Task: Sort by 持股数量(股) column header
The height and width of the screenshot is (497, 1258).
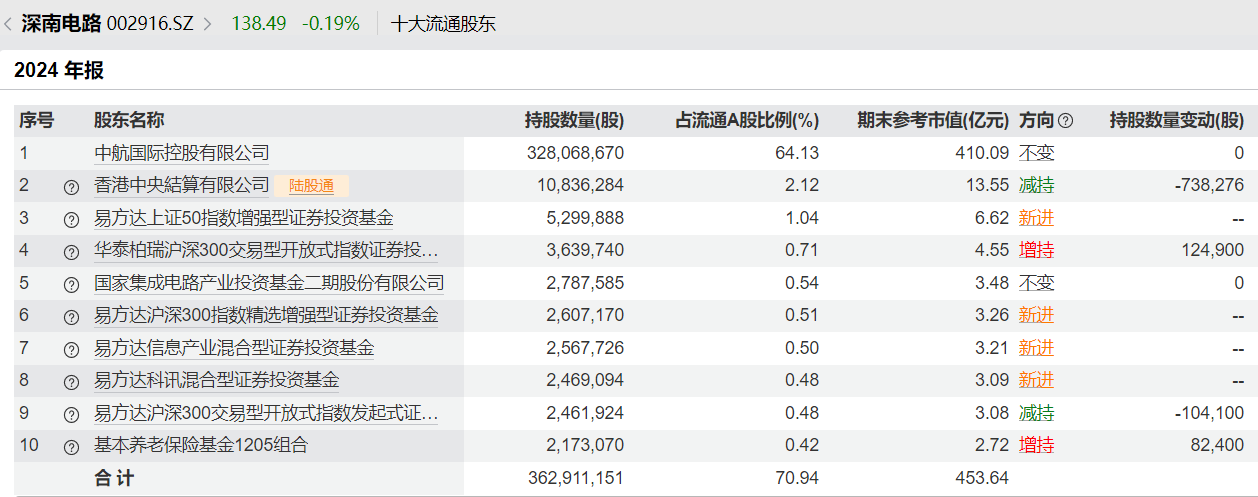Action: (x=574, y=121)
